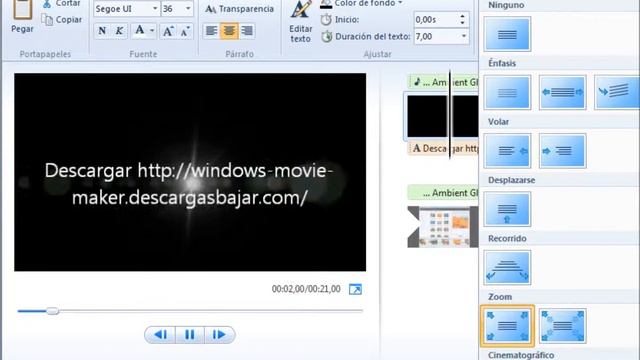Select the Desplazarse scroll-up effect

pyautogui.click(x=507, y=209)
